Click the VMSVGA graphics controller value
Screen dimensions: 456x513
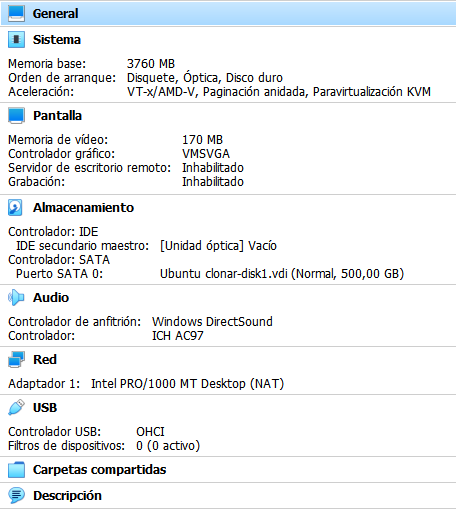click(x=206, y=154)
